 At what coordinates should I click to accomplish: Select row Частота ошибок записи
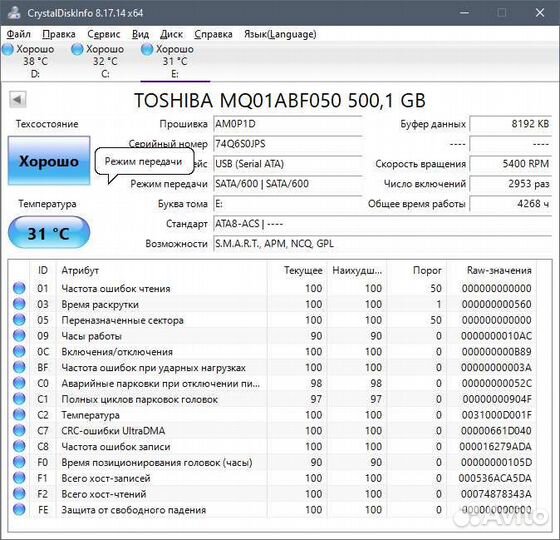coord(273,446)
